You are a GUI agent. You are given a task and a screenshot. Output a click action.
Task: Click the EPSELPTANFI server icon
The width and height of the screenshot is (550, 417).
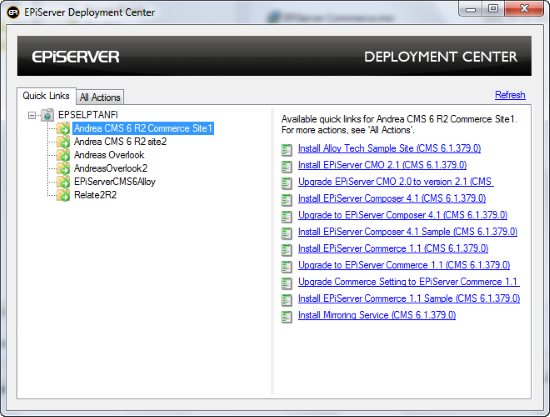[x=47, y=115]
